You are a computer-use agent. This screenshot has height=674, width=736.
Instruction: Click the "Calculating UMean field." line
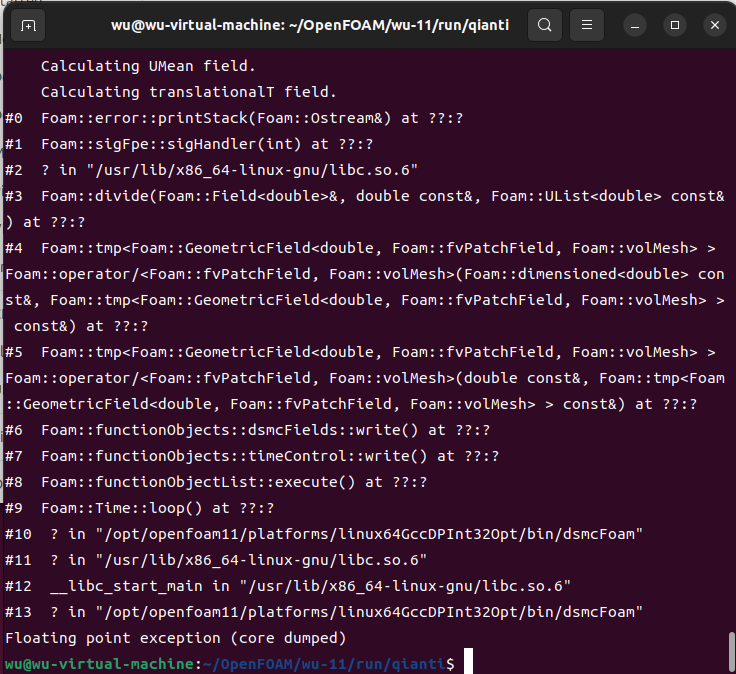(x=148, y=66)
